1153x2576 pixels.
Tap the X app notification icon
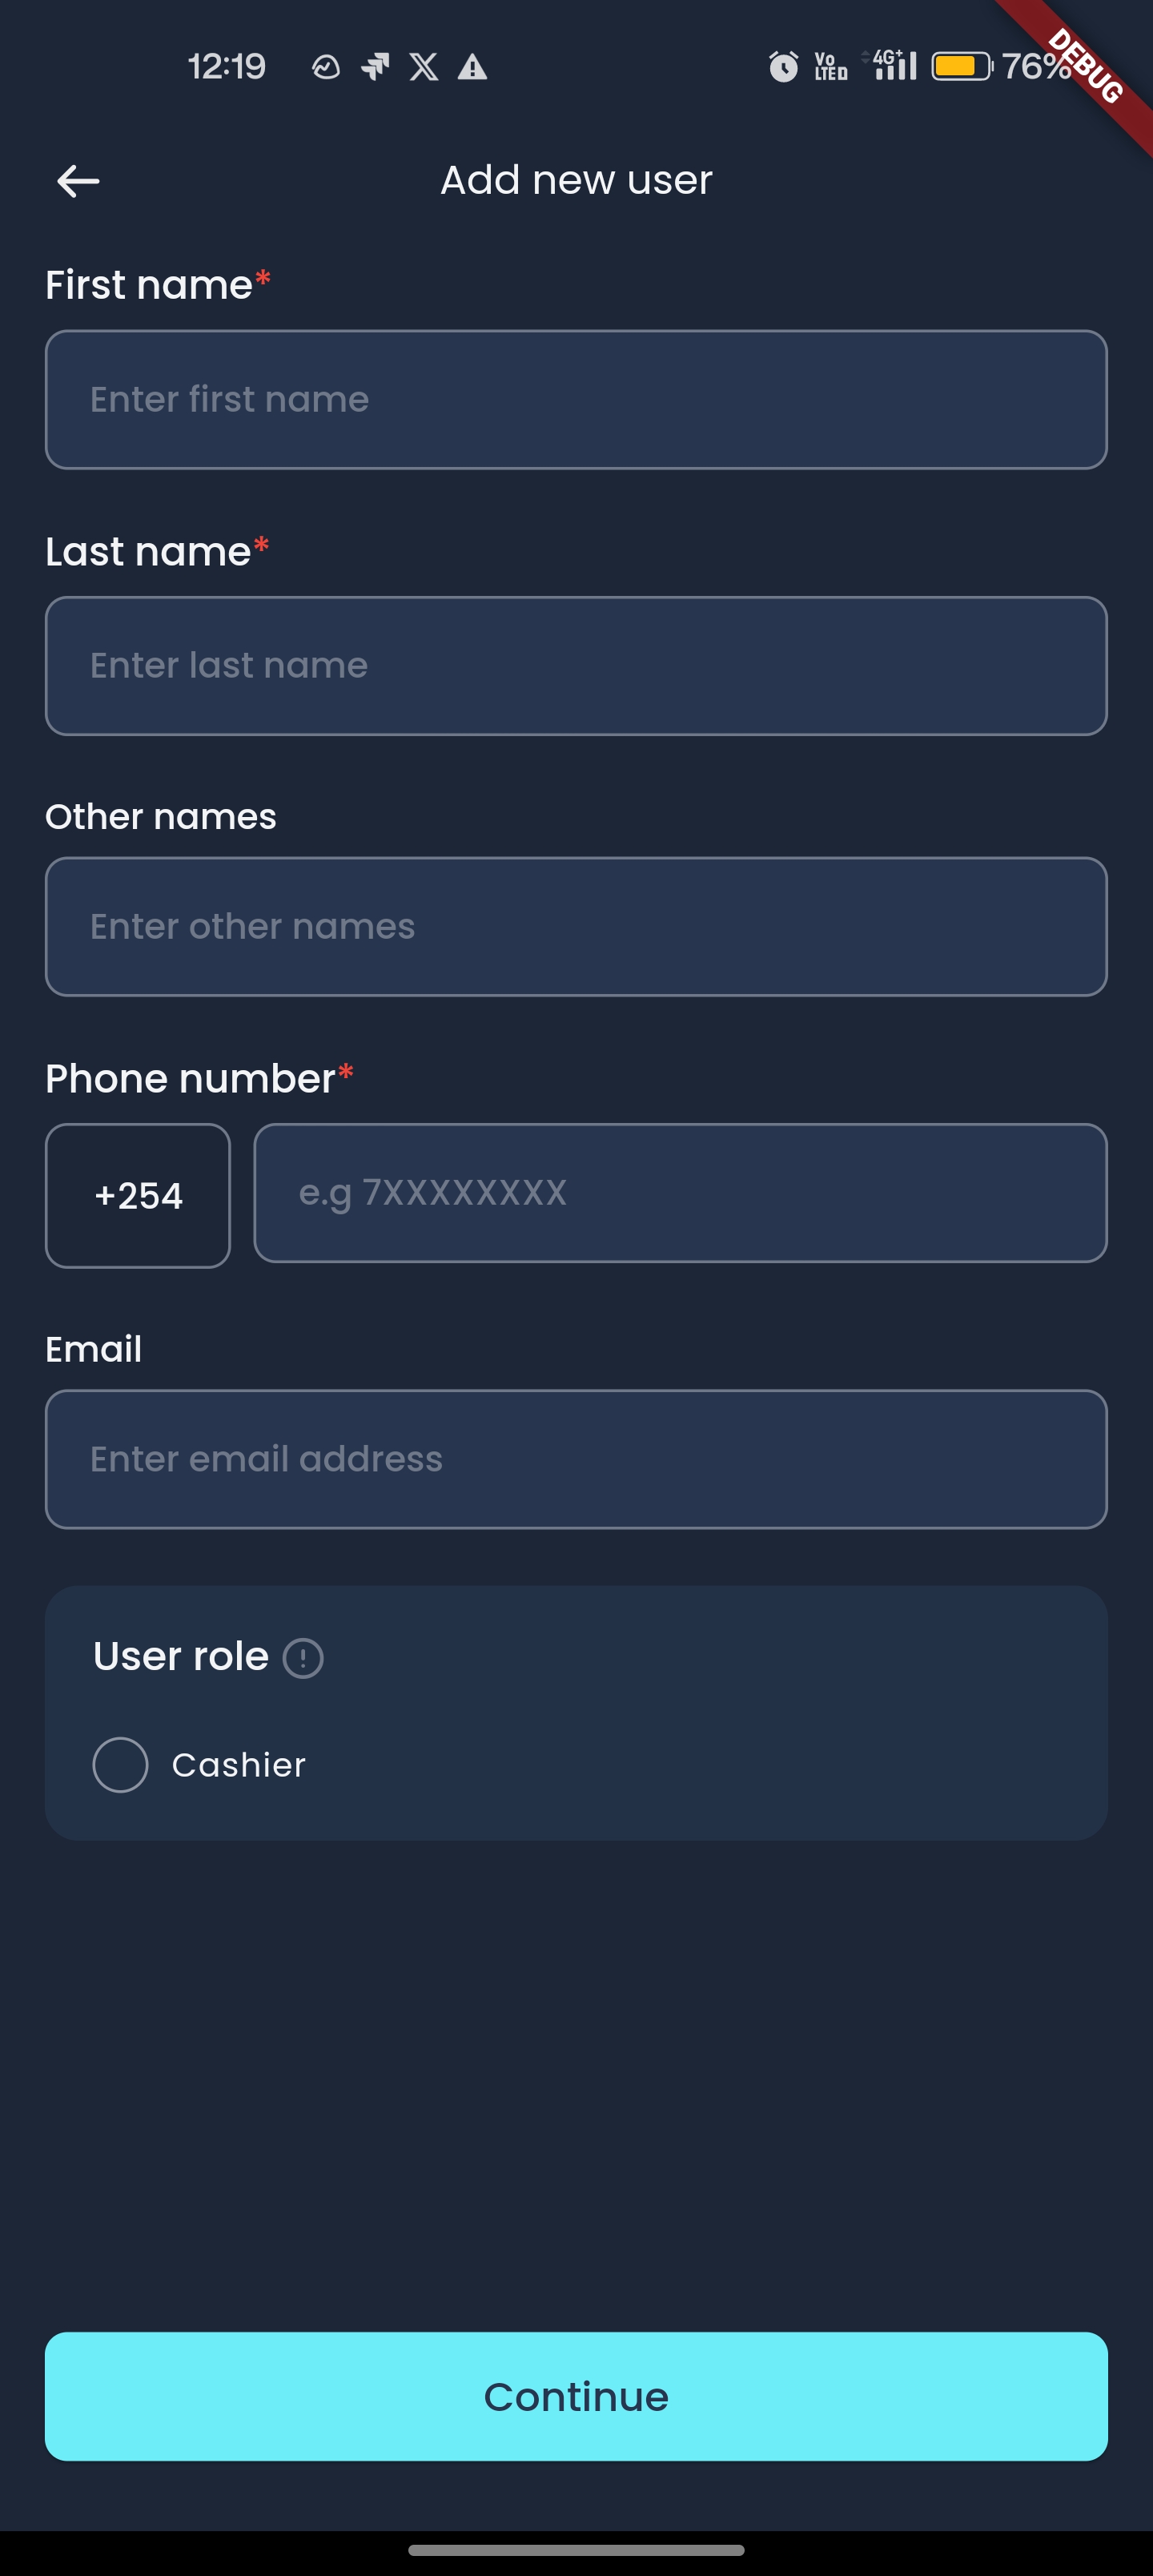pyautogui.click(x=424, y=67)
